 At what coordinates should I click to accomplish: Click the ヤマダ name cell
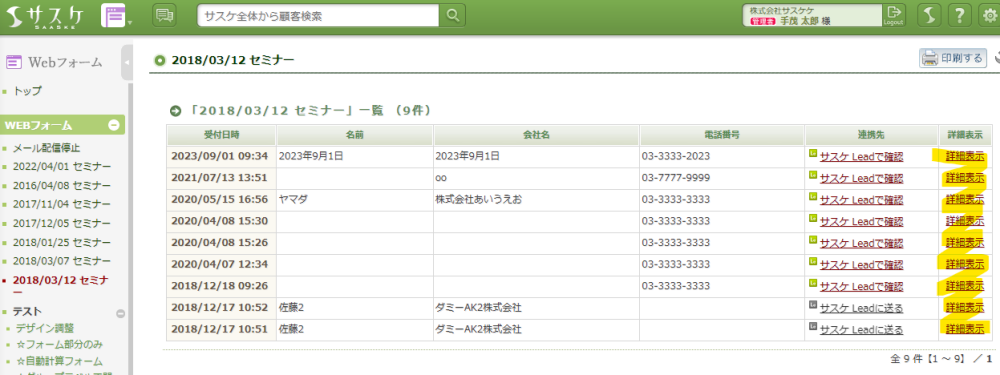(355, 200)
